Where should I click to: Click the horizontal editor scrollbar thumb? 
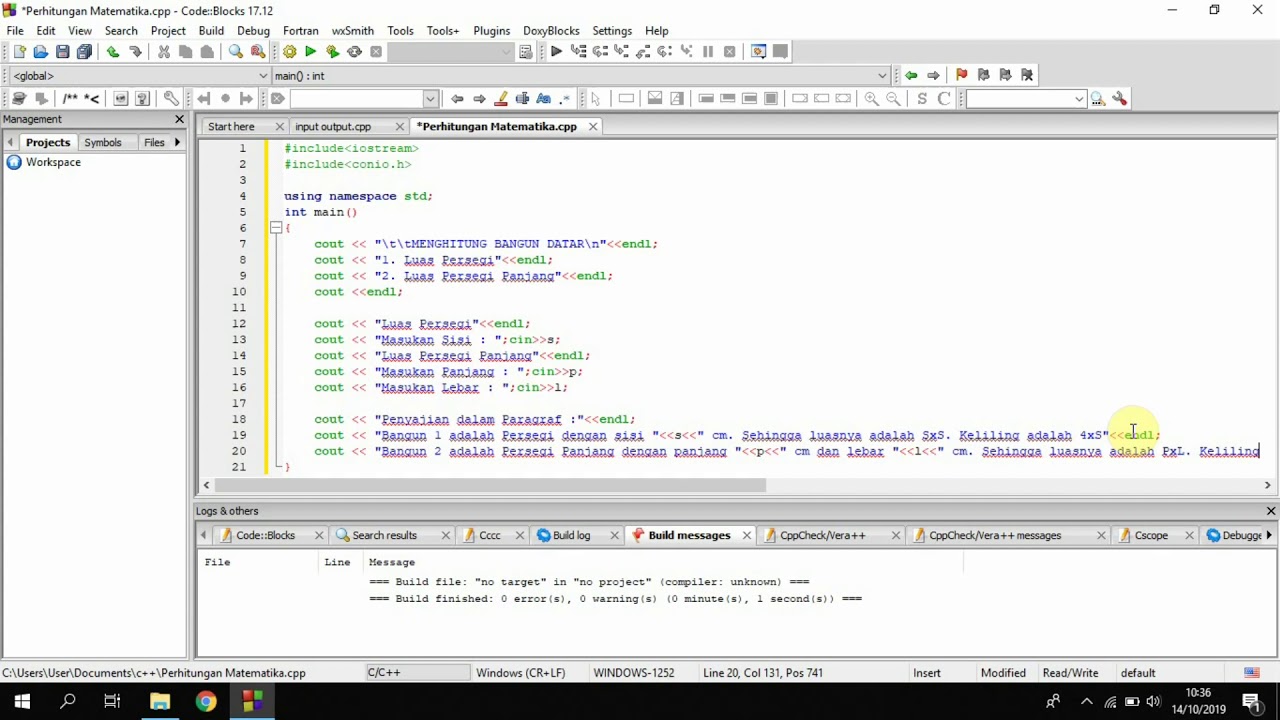point(490,485)
